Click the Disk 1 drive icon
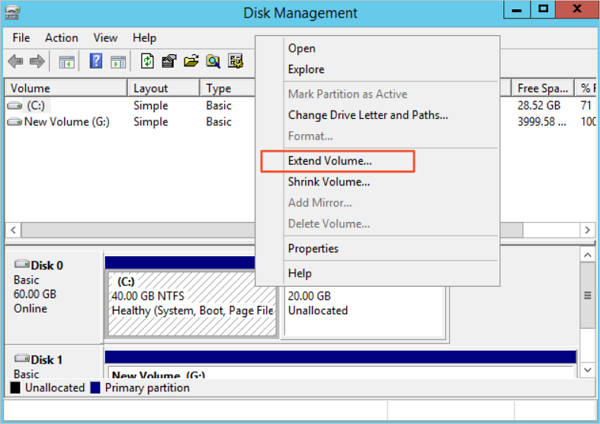Image resolution: width=600 pixels, height=424 pixels. coord(22,358)
